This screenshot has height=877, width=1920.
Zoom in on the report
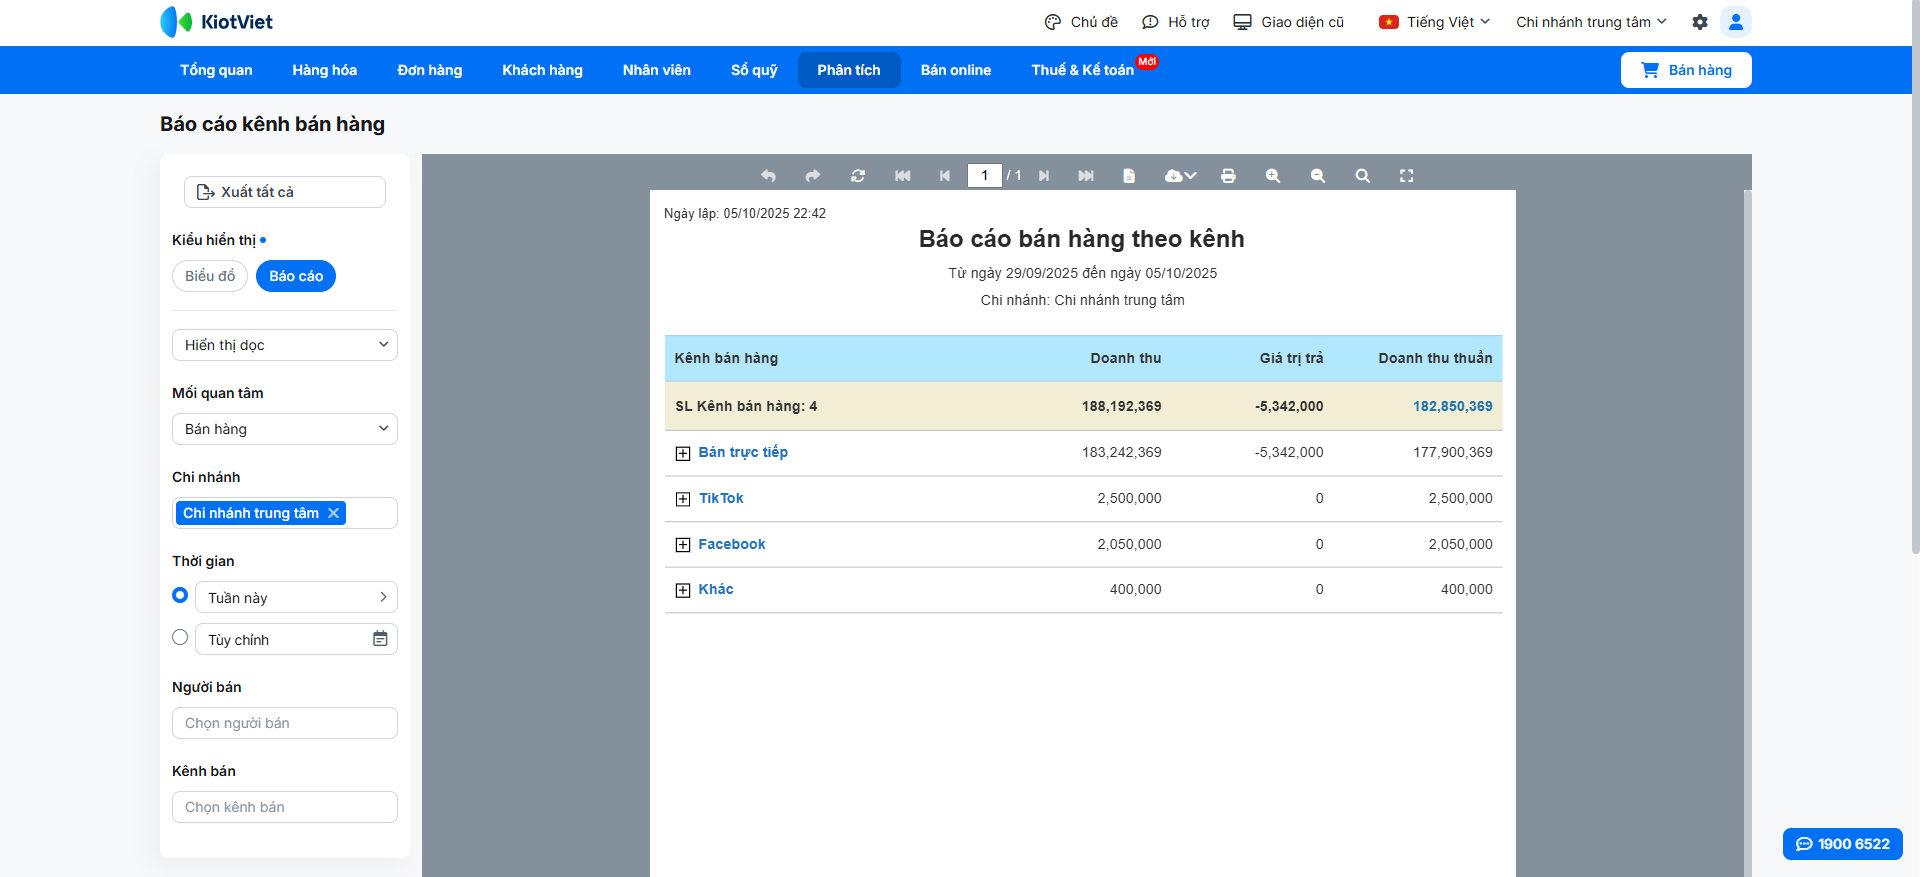tap(1273, 176)
